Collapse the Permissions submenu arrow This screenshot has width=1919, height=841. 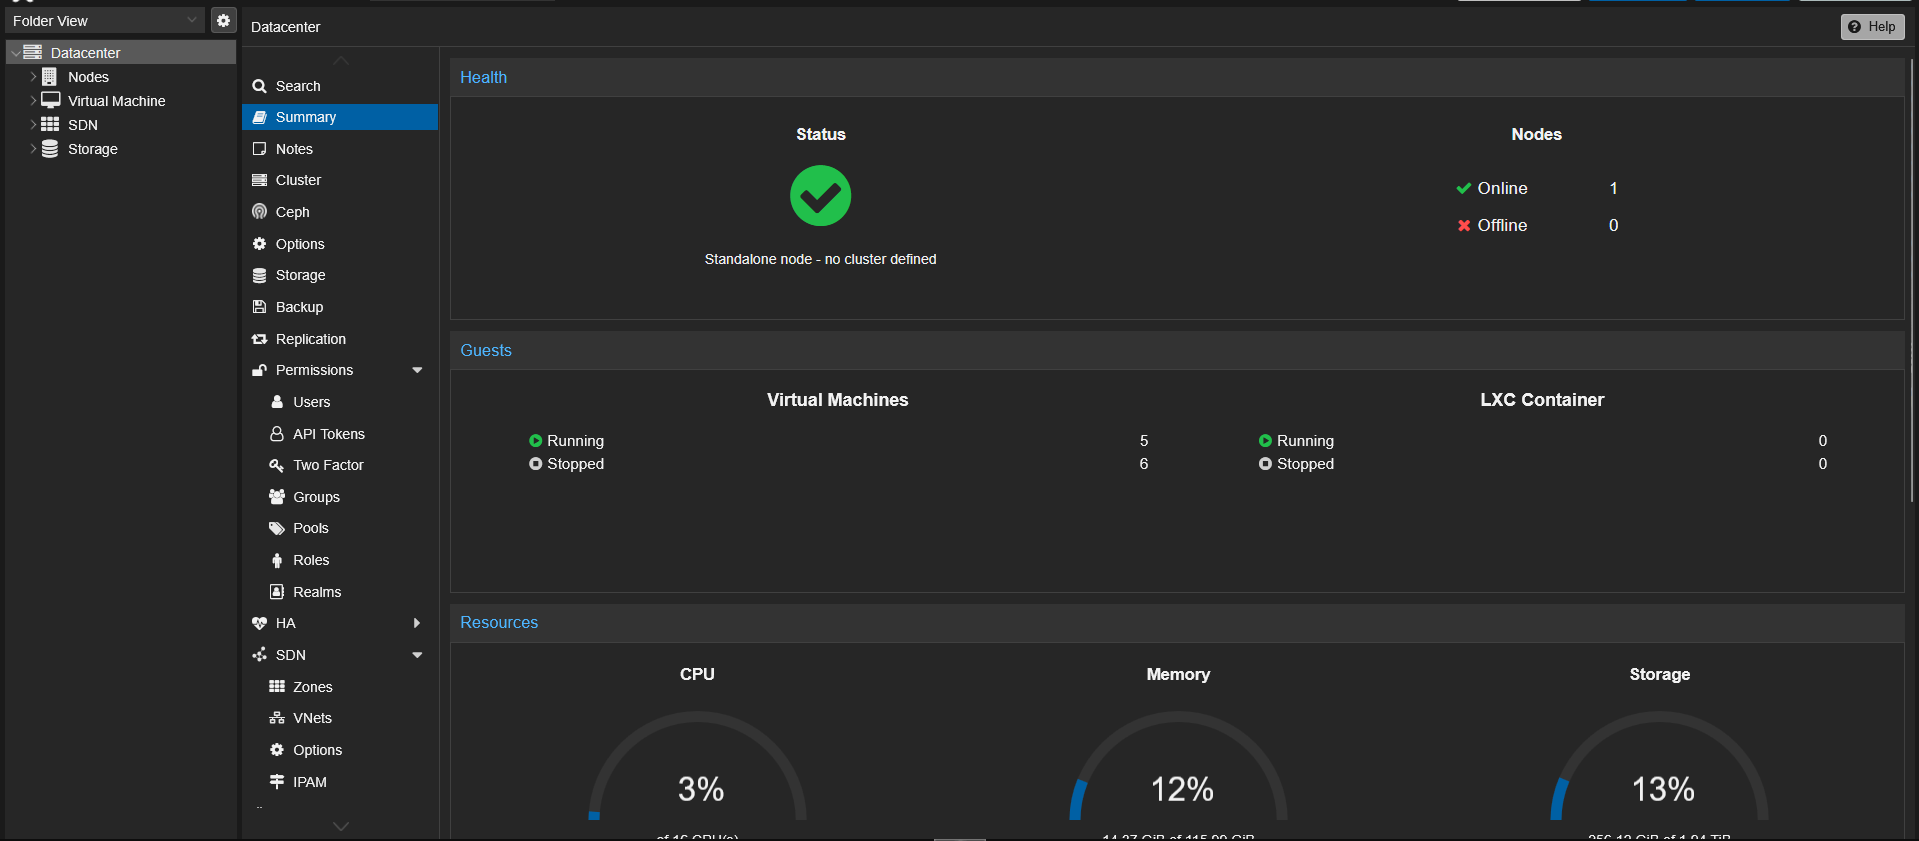click(x=417, y=370)
